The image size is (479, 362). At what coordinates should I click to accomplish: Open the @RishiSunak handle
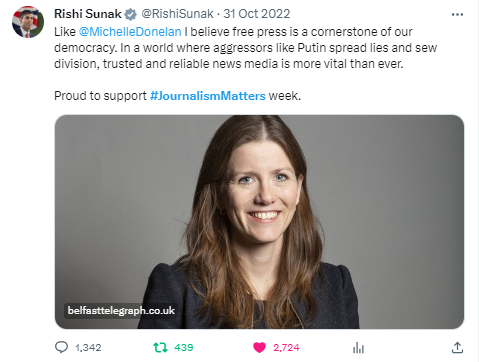(177, 14)
